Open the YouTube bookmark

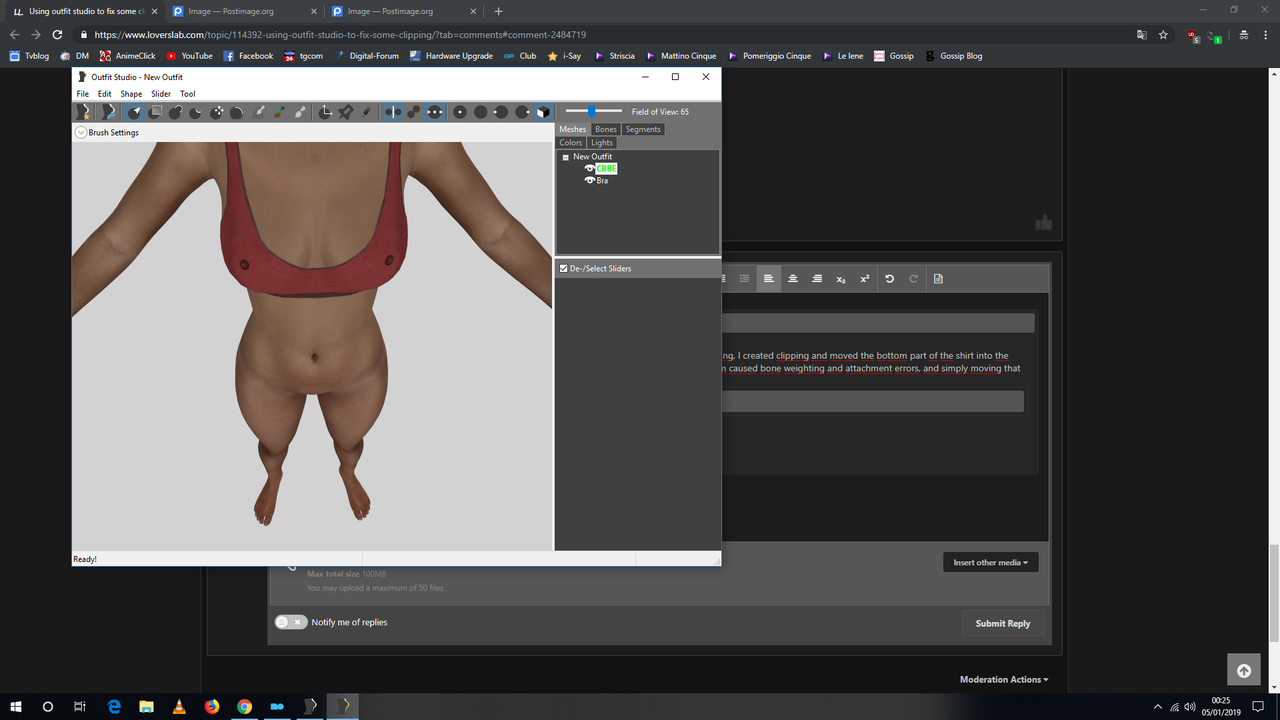click(x=189, y=56)
